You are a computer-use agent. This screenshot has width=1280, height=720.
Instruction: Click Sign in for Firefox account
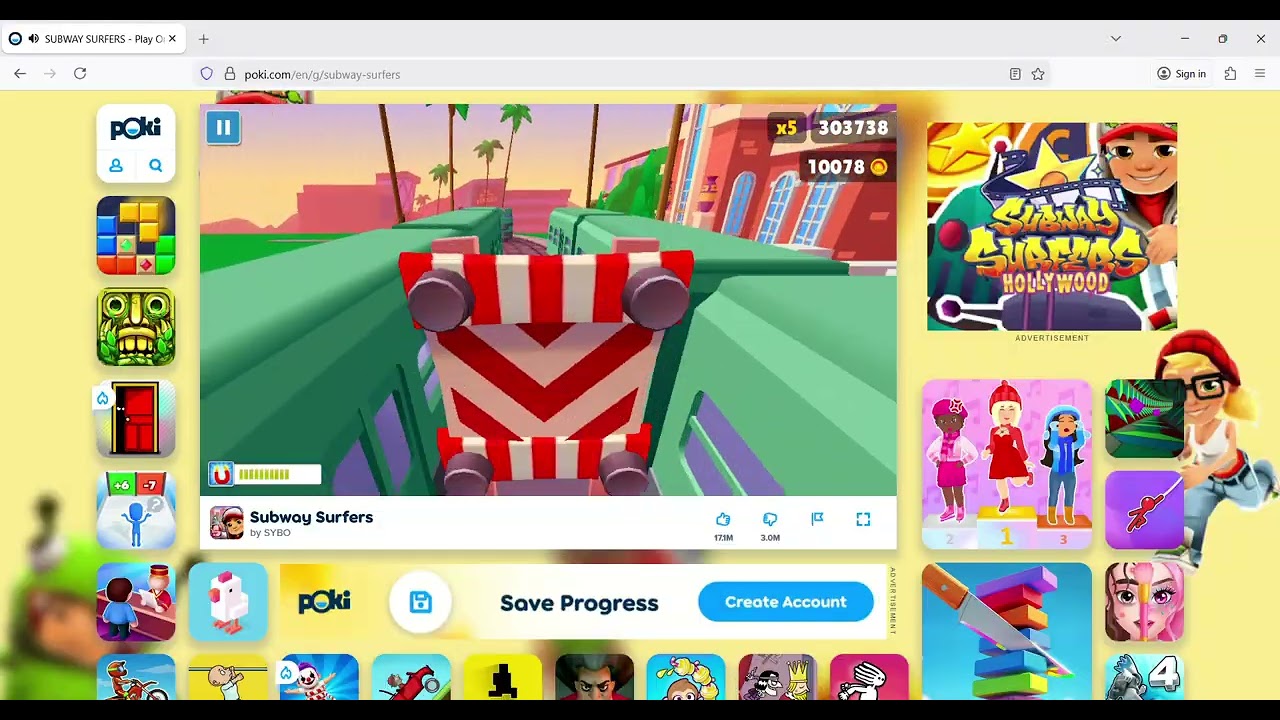1181,74
